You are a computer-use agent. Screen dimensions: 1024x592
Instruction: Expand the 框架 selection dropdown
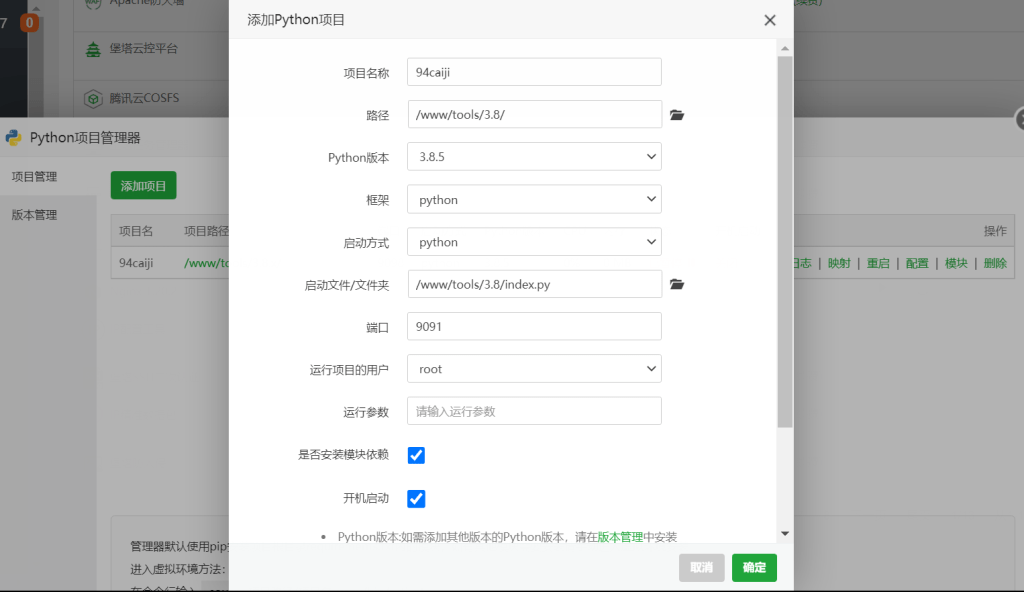click(533, 199)
